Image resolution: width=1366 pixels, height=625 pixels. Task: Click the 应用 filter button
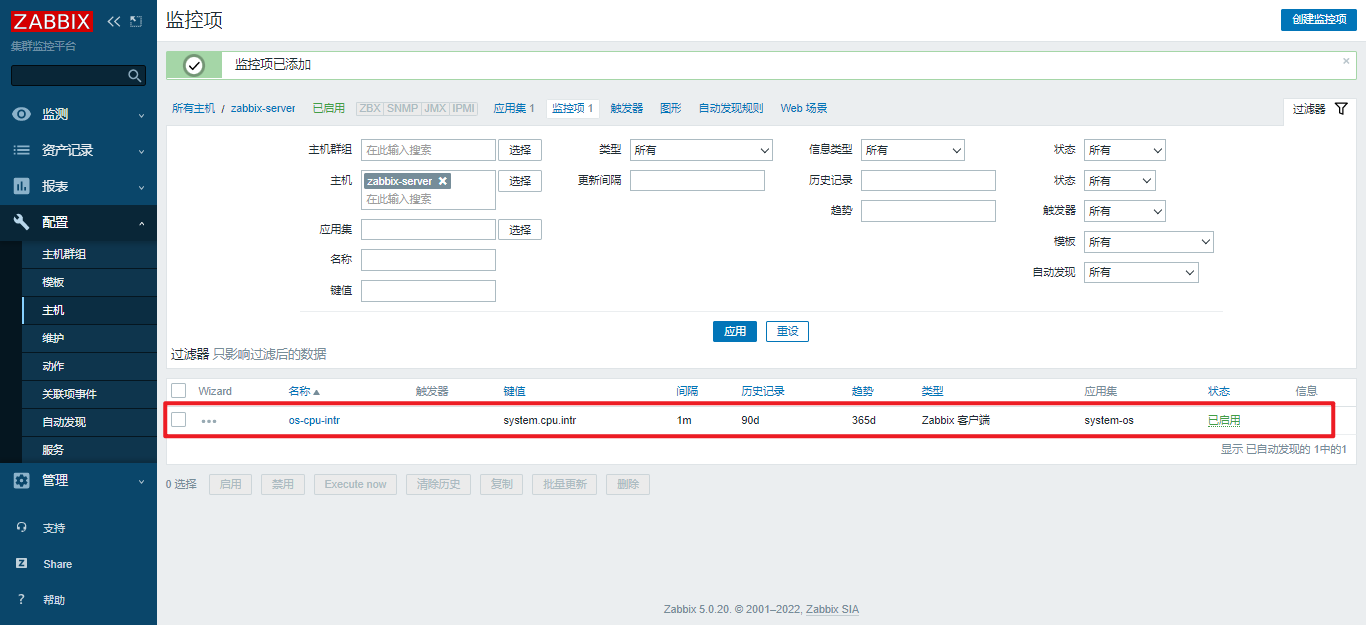click(735, 331)
